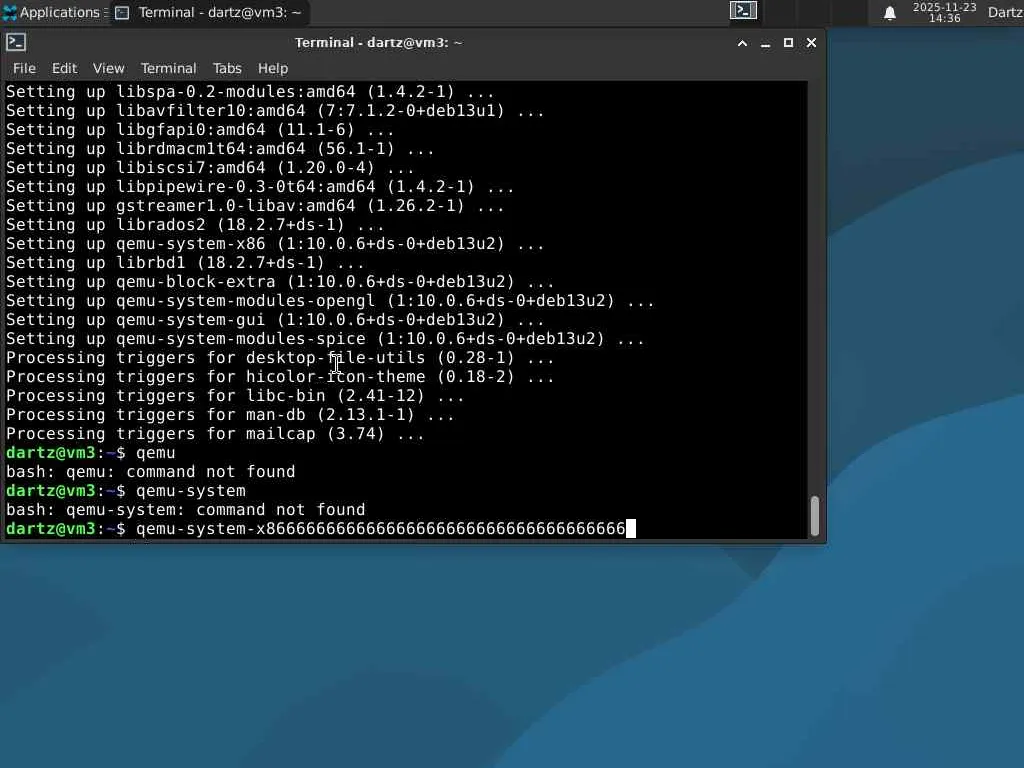Click 'bash: qemu: command not found' line
The width and height of the screenshot is (1024, 768).
click(x=151, y=472)
